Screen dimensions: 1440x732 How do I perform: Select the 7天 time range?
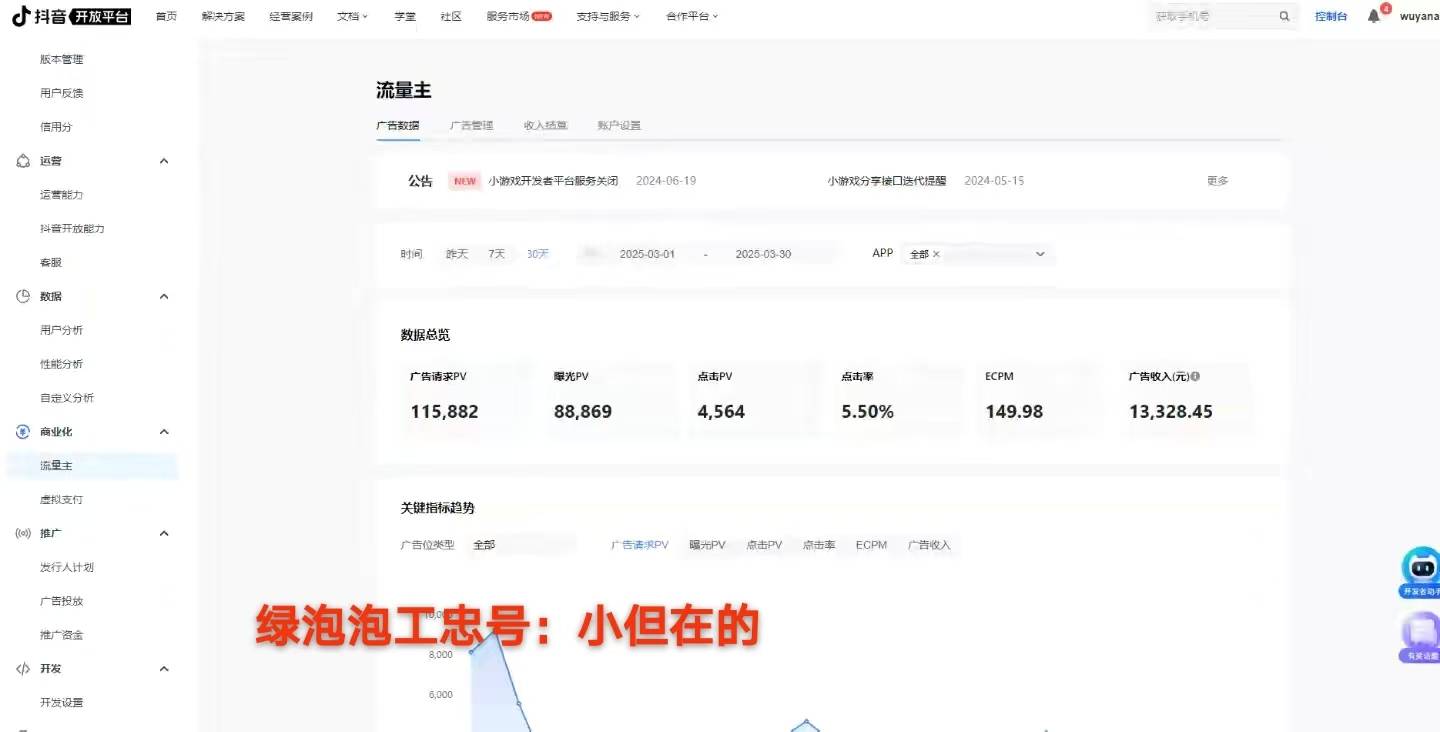click(x=497, y=254)
